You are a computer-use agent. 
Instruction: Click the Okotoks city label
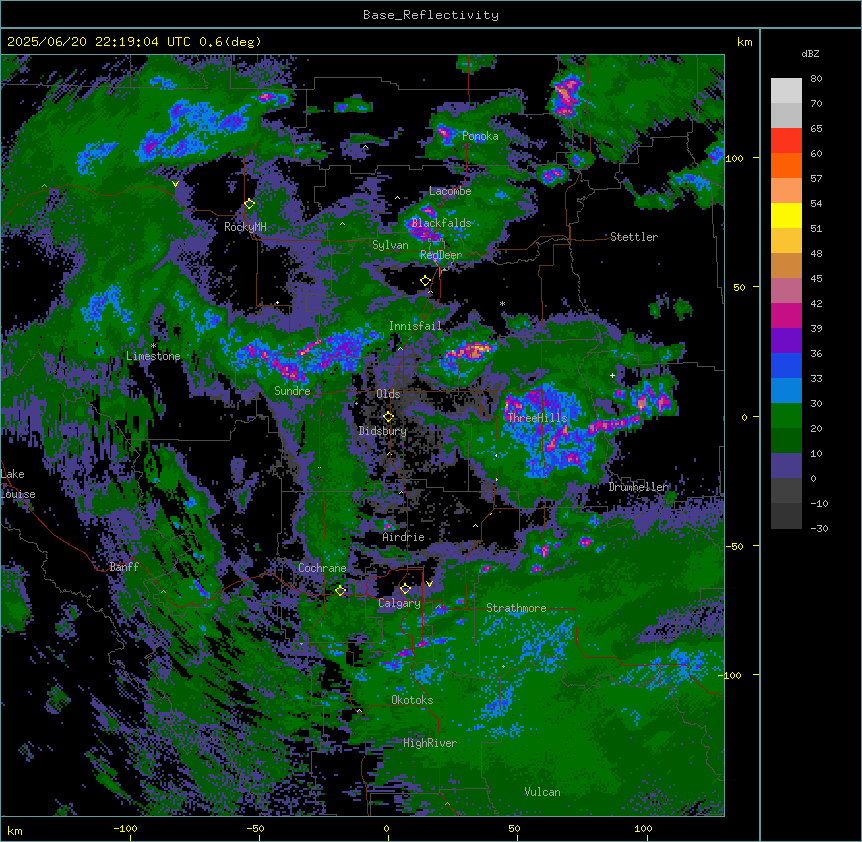(x=412, y=700)
